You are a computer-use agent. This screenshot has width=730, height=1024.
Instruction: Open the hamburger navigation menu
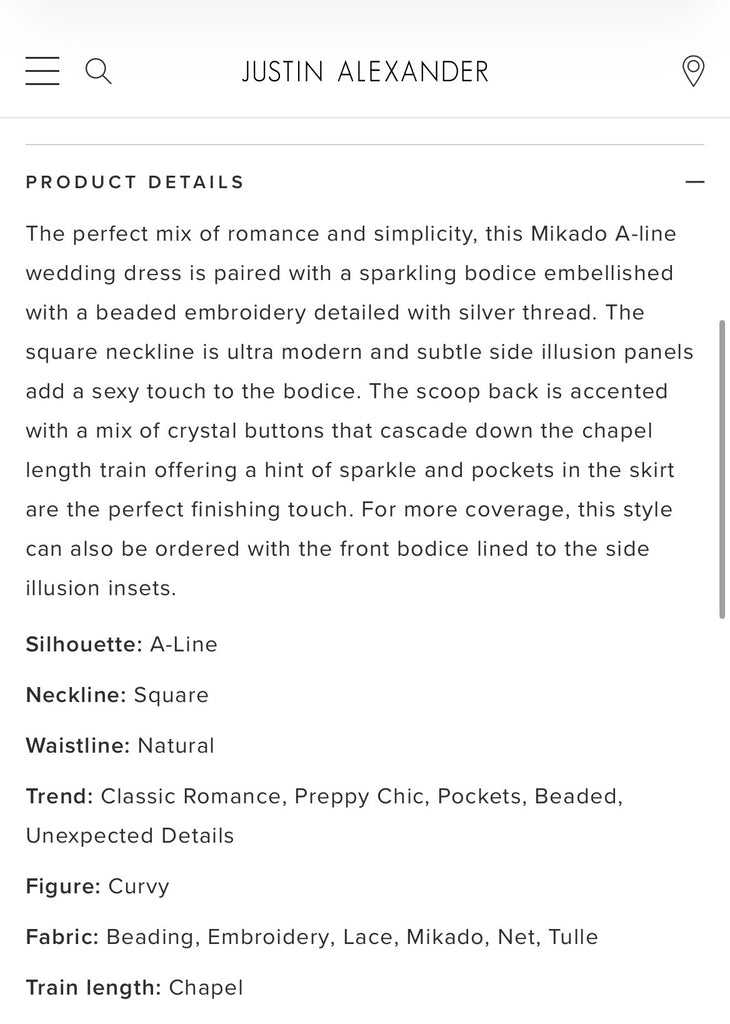(x=43, y=71)
